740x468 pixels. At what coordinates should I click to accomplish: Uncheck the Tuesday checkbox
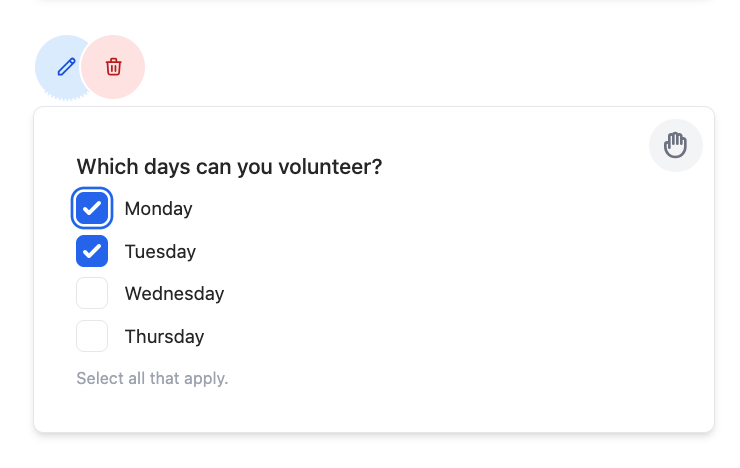tap(92, 251)
